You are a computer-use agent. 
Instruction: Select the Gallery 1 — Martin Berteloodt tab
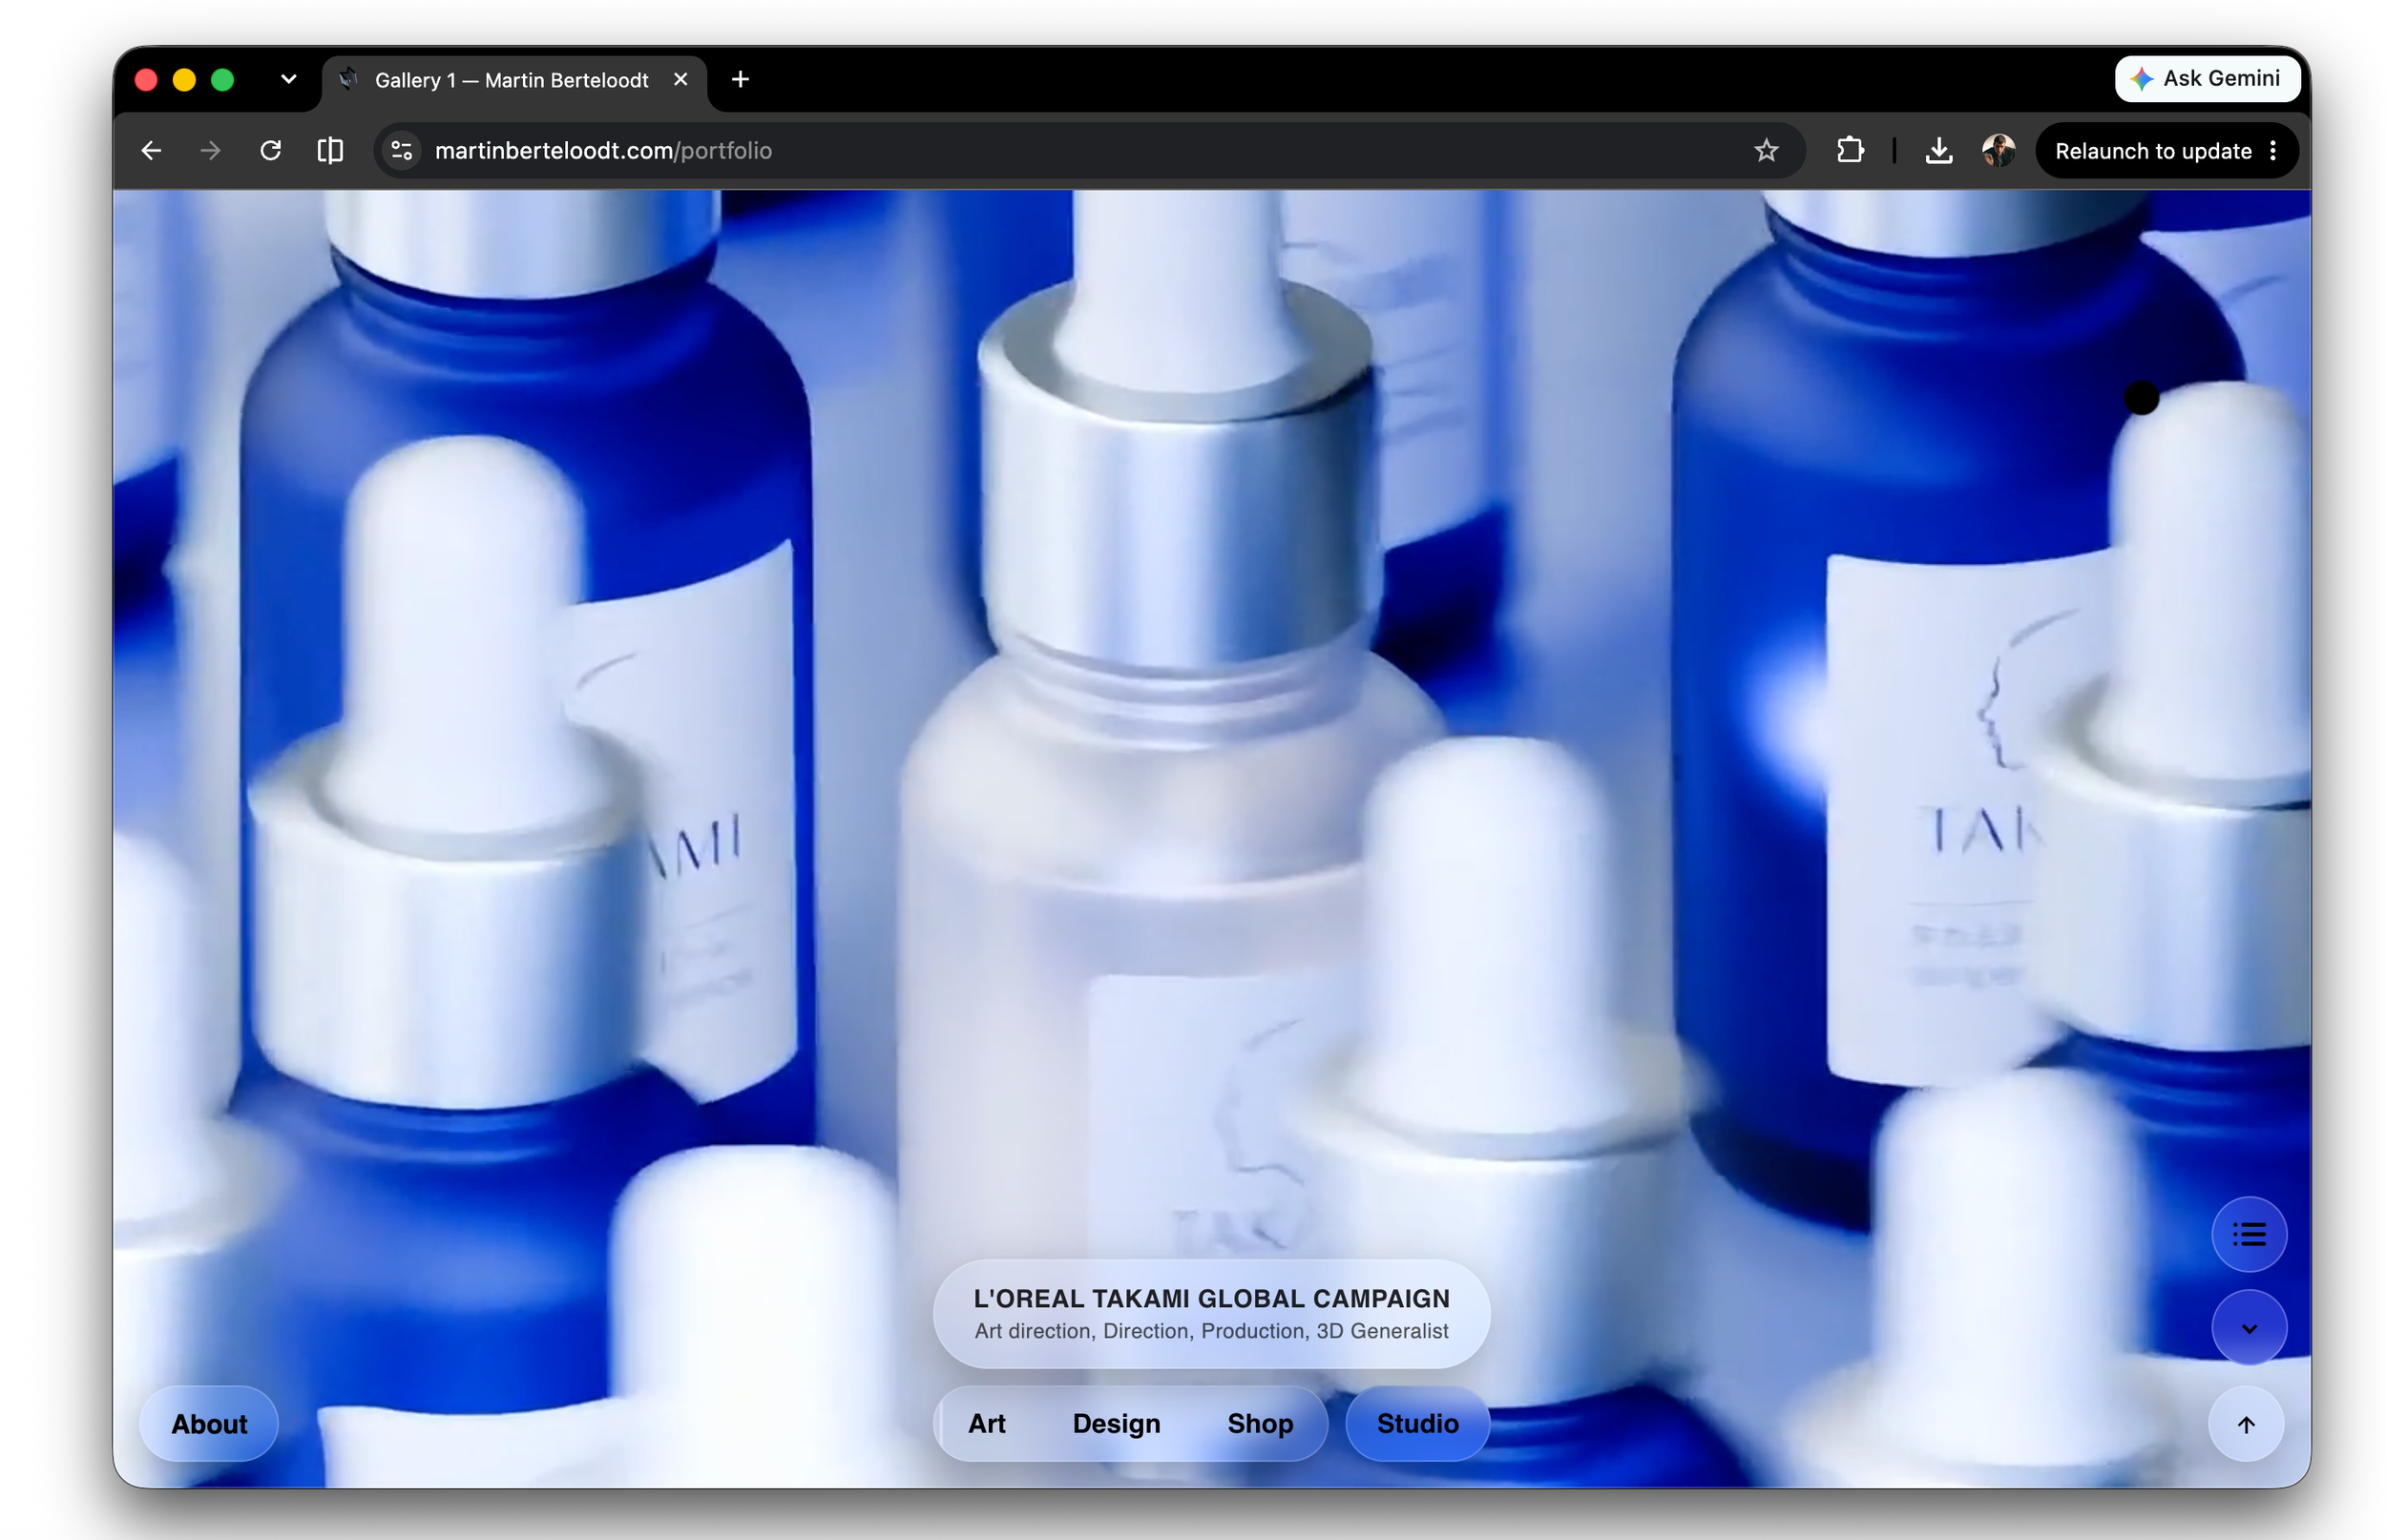click(x=514, y=80)
